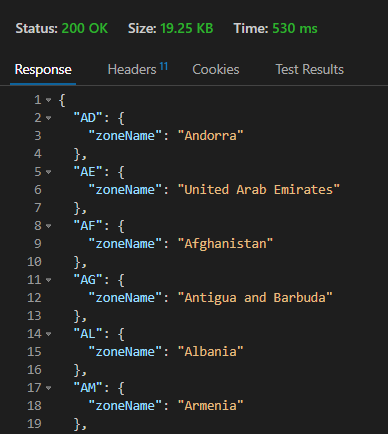Click the 530 ms time value
The image size is (388, 434).
click(295, 29)
